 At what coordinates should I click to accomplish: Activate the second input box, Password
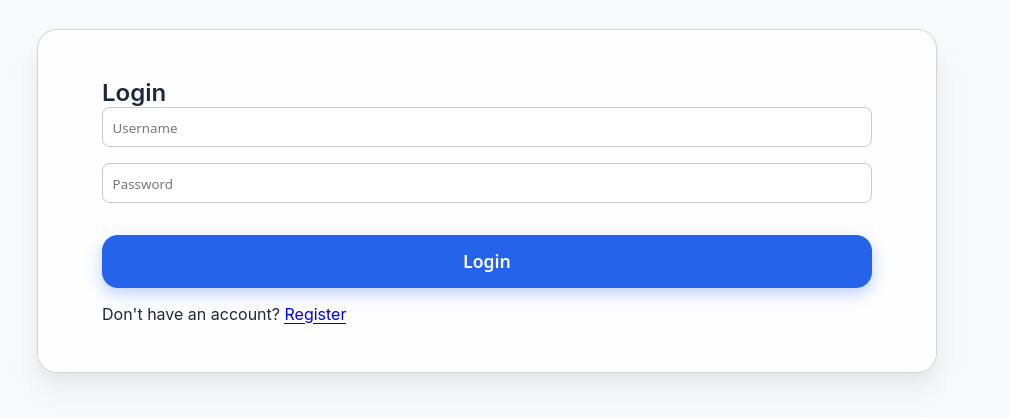coord(486,184)
